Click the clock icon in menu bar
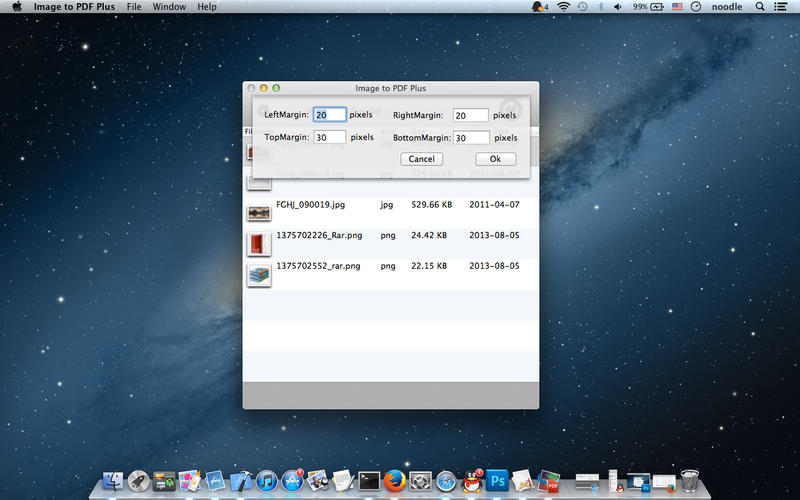The image size is (800, 500). coord(696,7)
